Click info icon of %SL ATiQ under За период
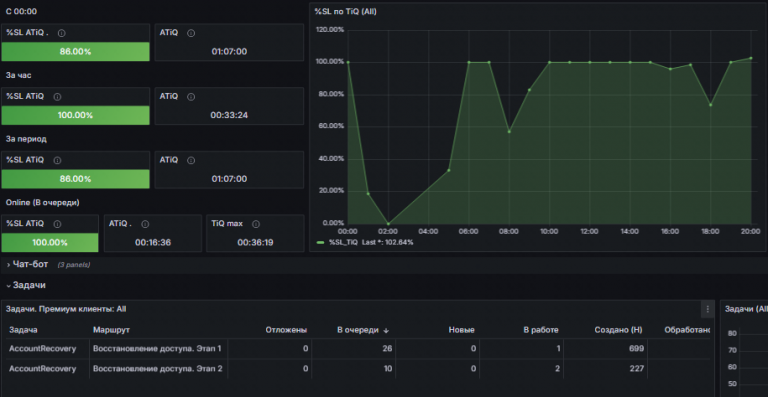The image size is (768, 397). [57, 161]
